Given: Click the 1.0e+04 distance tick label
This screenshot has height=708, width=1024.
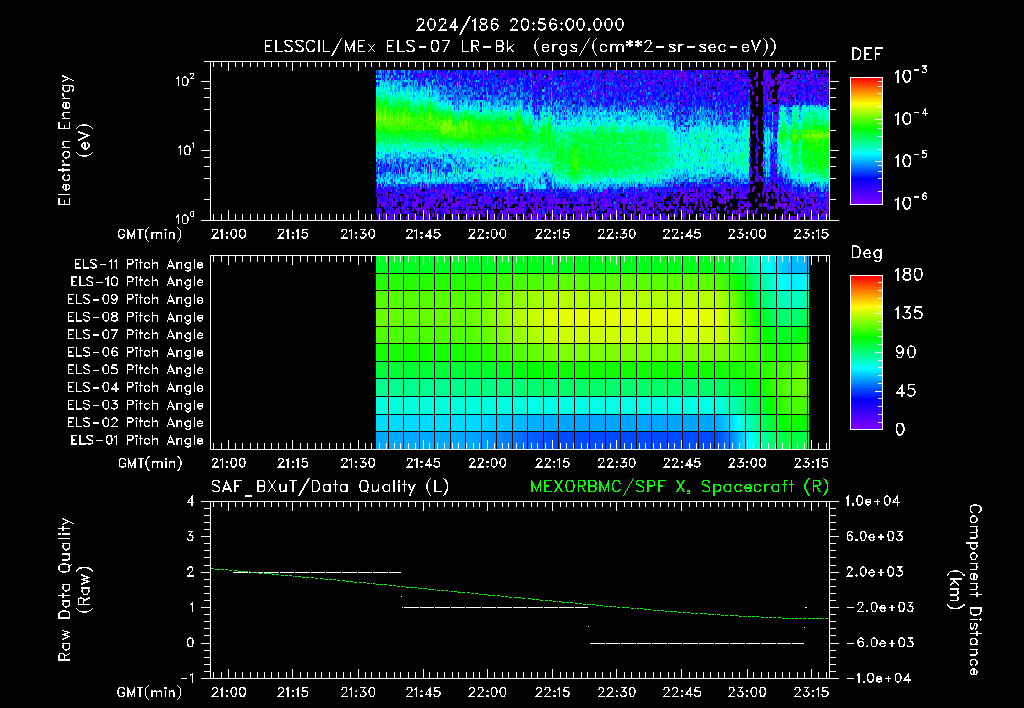Looking at the screenshot, I should click(872, 501).
